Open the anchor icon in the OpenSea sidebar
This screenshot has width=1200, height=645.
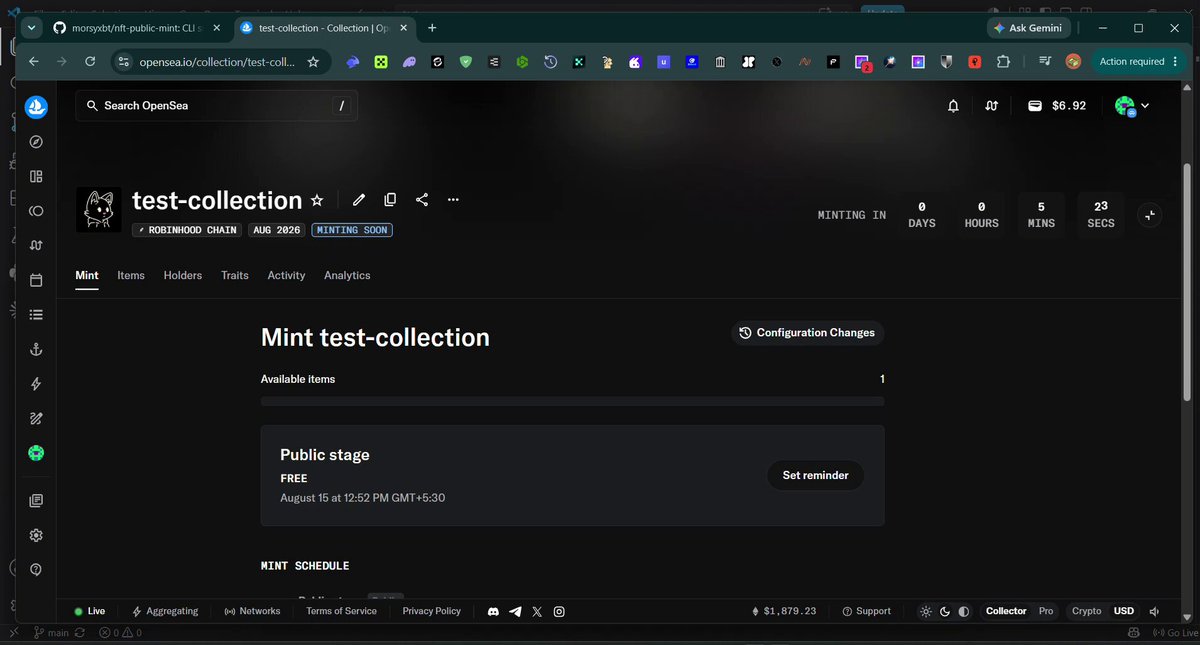coord(36,348)
